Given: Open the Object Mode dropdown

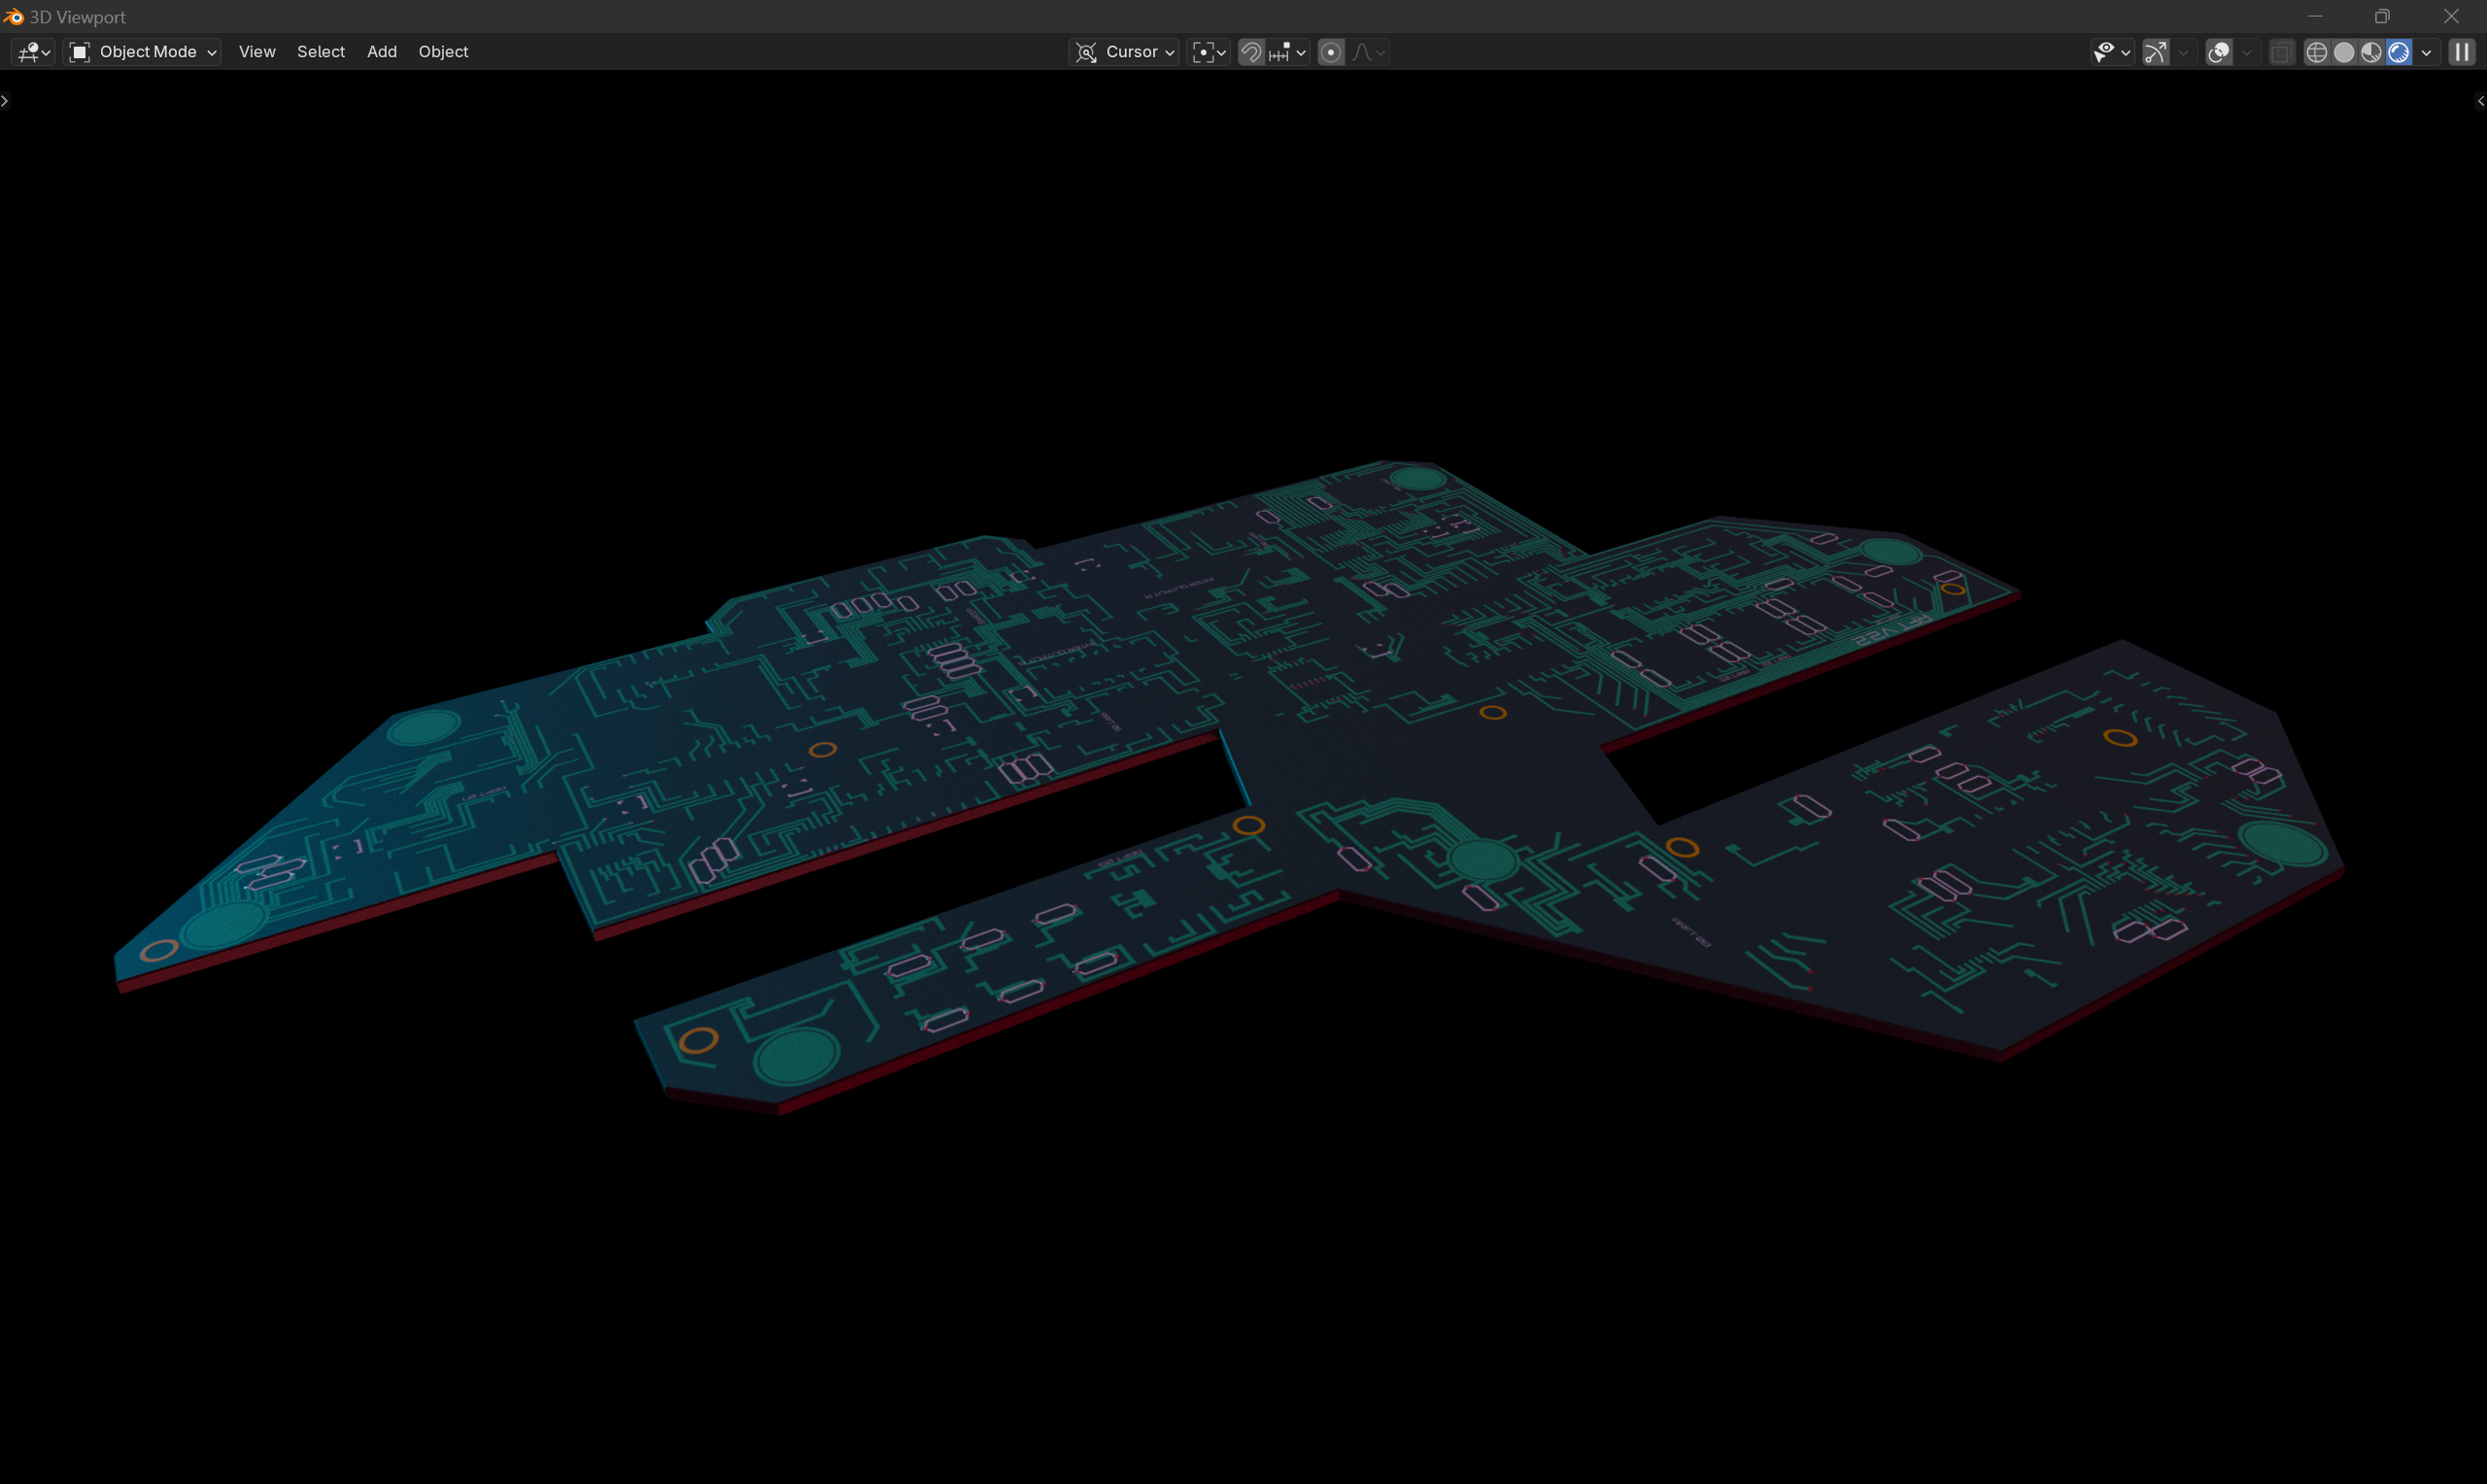Looking at the screenshot, I should 143,52.
